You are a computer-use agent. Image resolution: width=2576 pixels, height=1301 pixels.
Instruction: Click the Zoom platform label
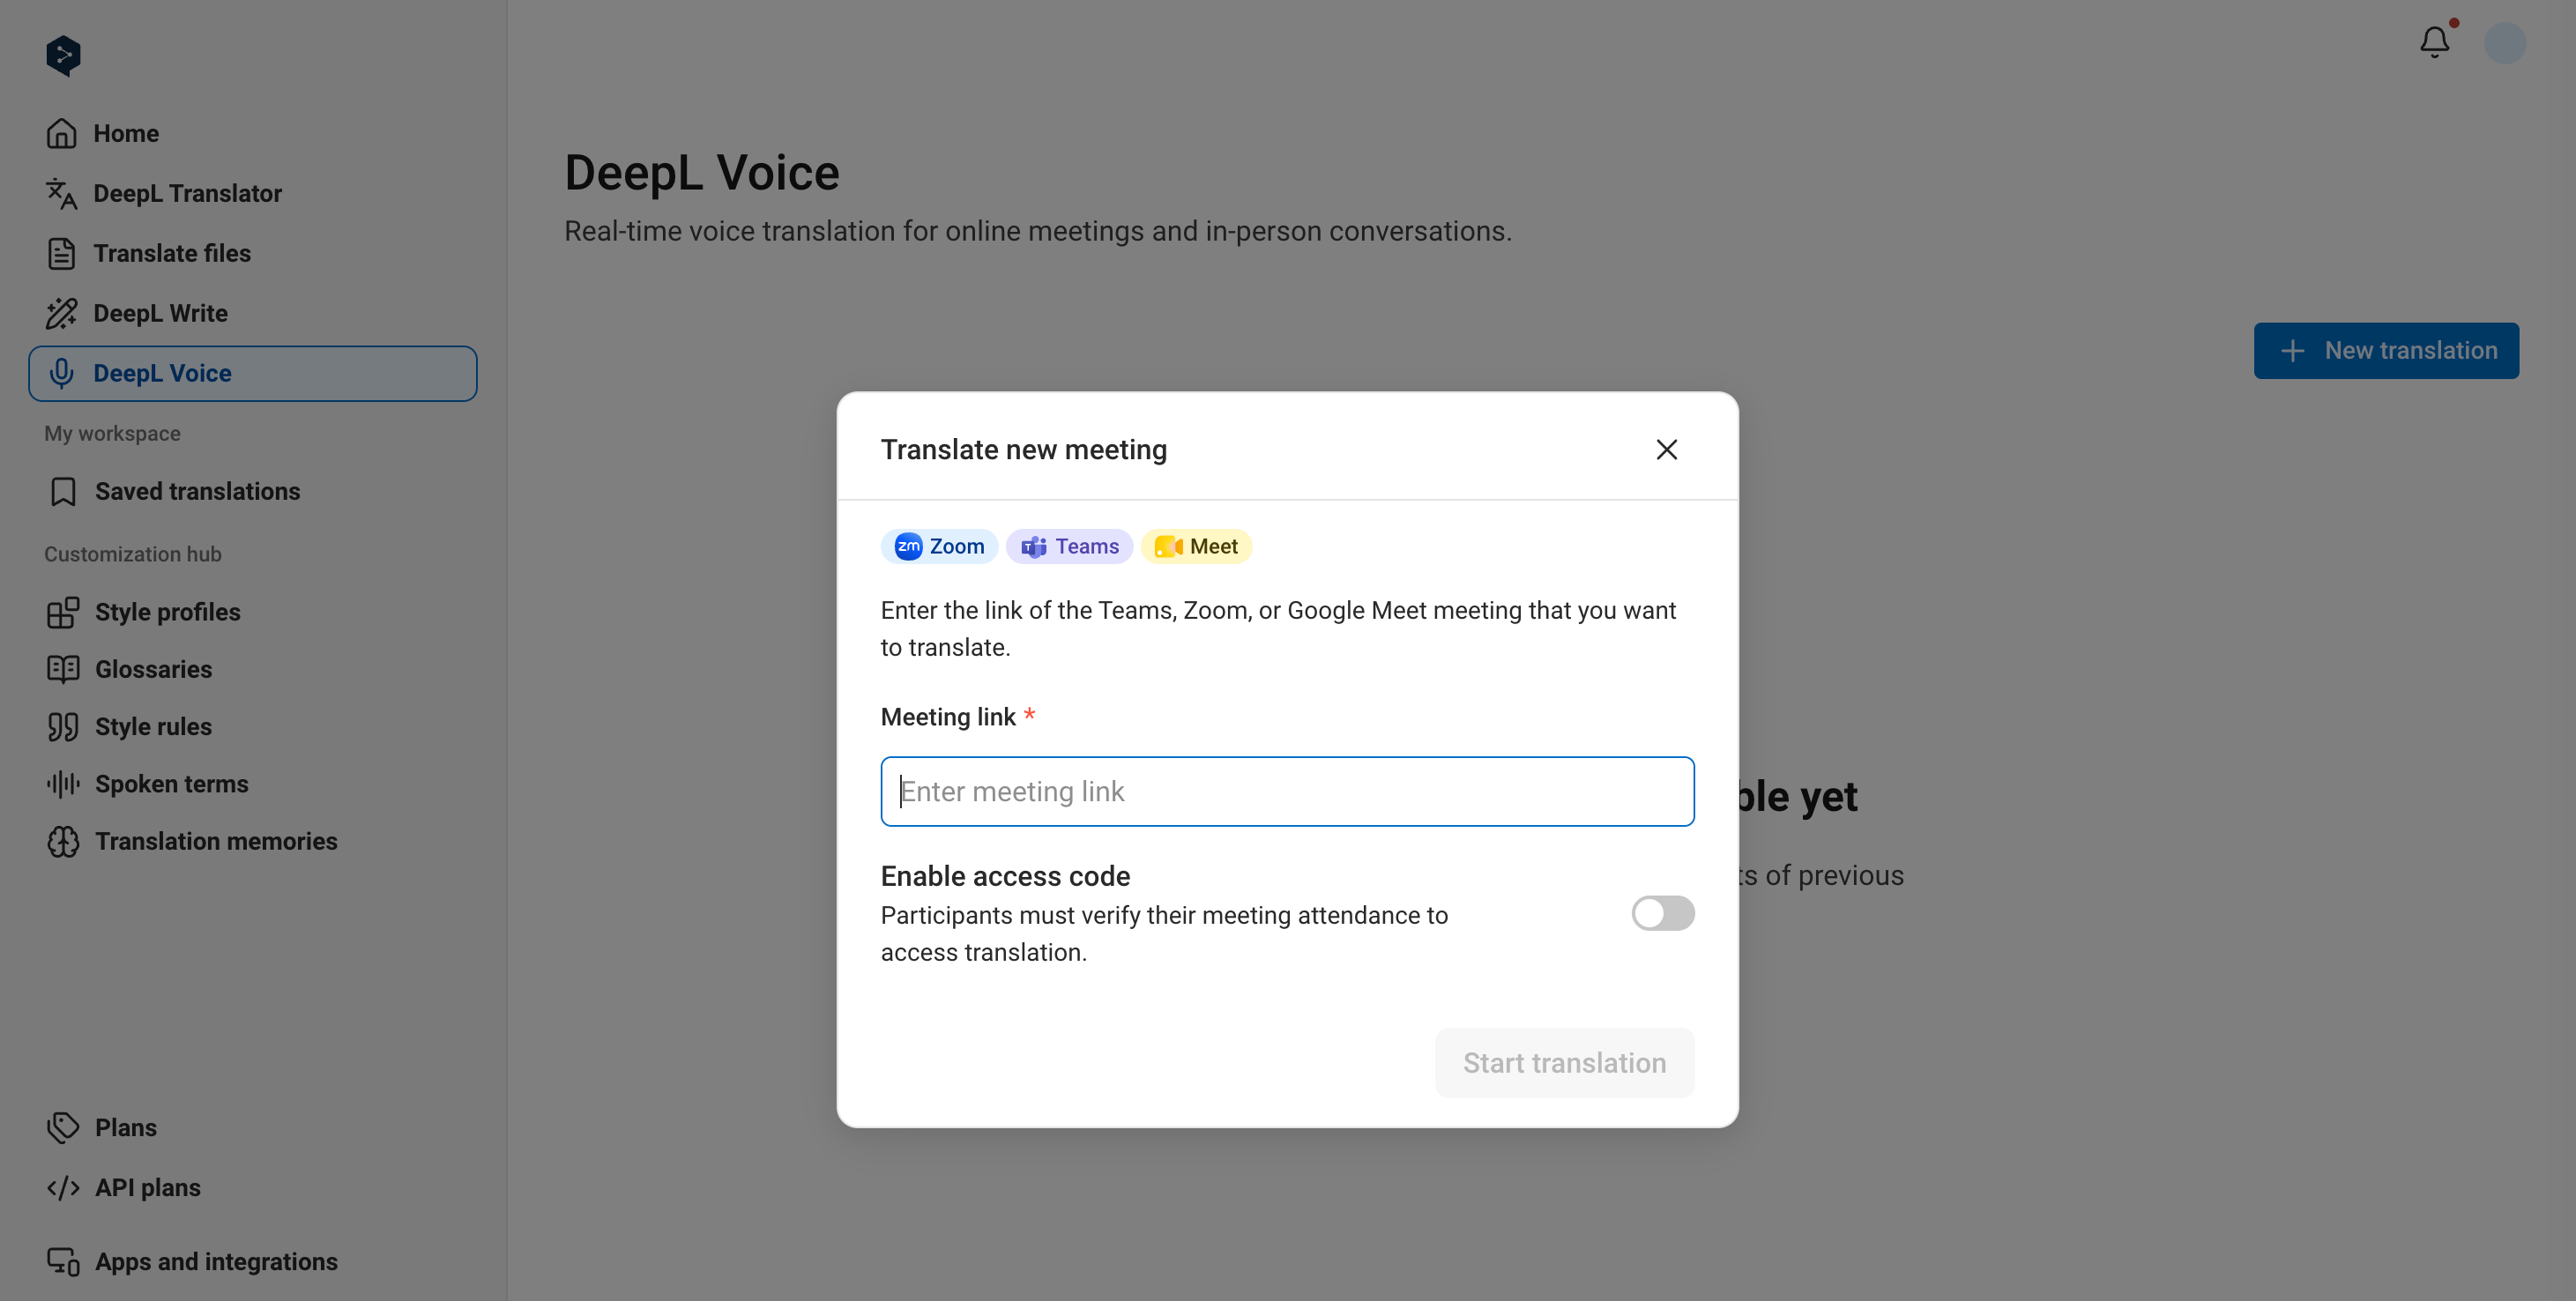[x=957, y=546]
